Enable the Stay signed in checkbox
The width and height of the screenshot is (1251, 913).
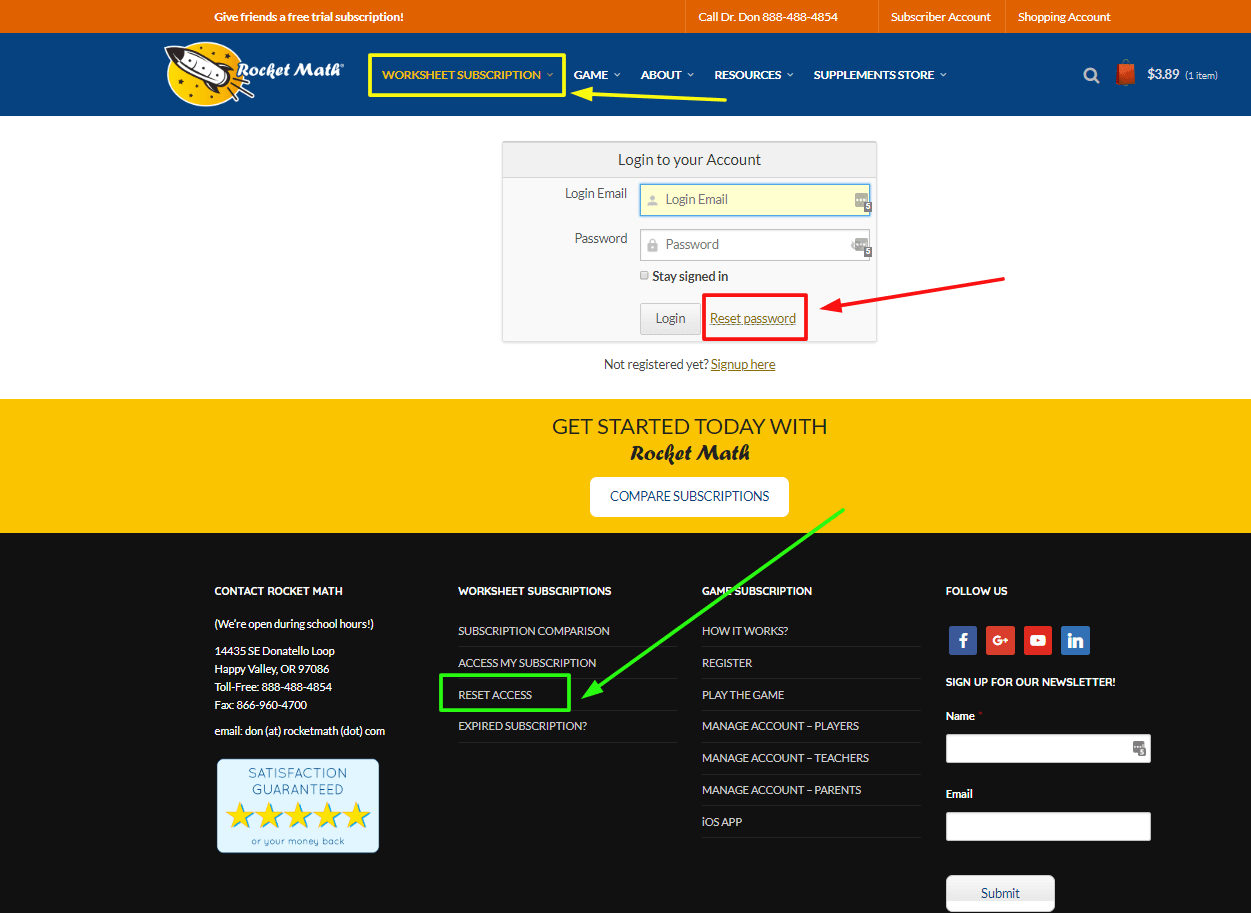pos(644,275)
